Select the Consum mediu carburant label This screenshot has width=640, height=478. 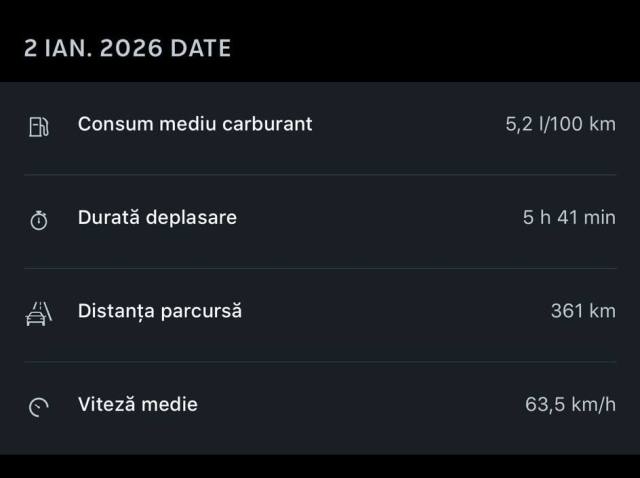click(x=195, y=124)
